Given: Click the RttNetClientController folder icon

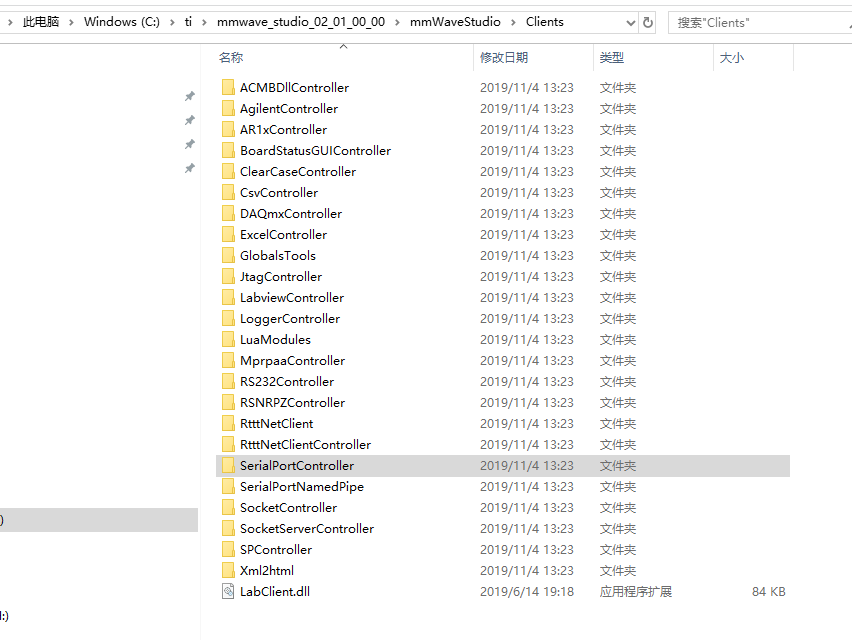Looking at the screenshot, I should point(228,444).
